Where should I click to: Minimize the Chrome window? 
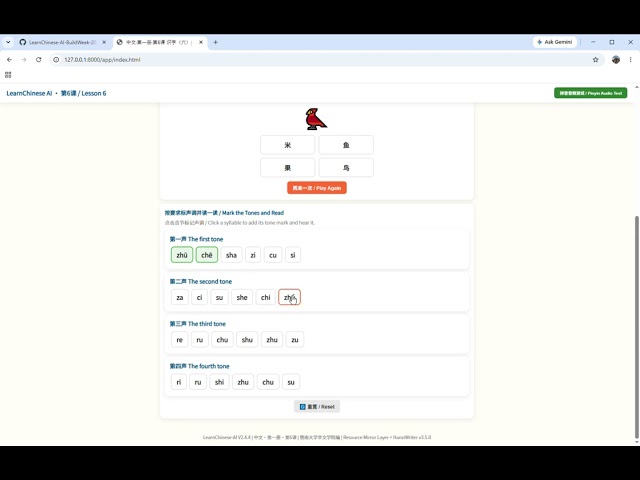(593, 42)
